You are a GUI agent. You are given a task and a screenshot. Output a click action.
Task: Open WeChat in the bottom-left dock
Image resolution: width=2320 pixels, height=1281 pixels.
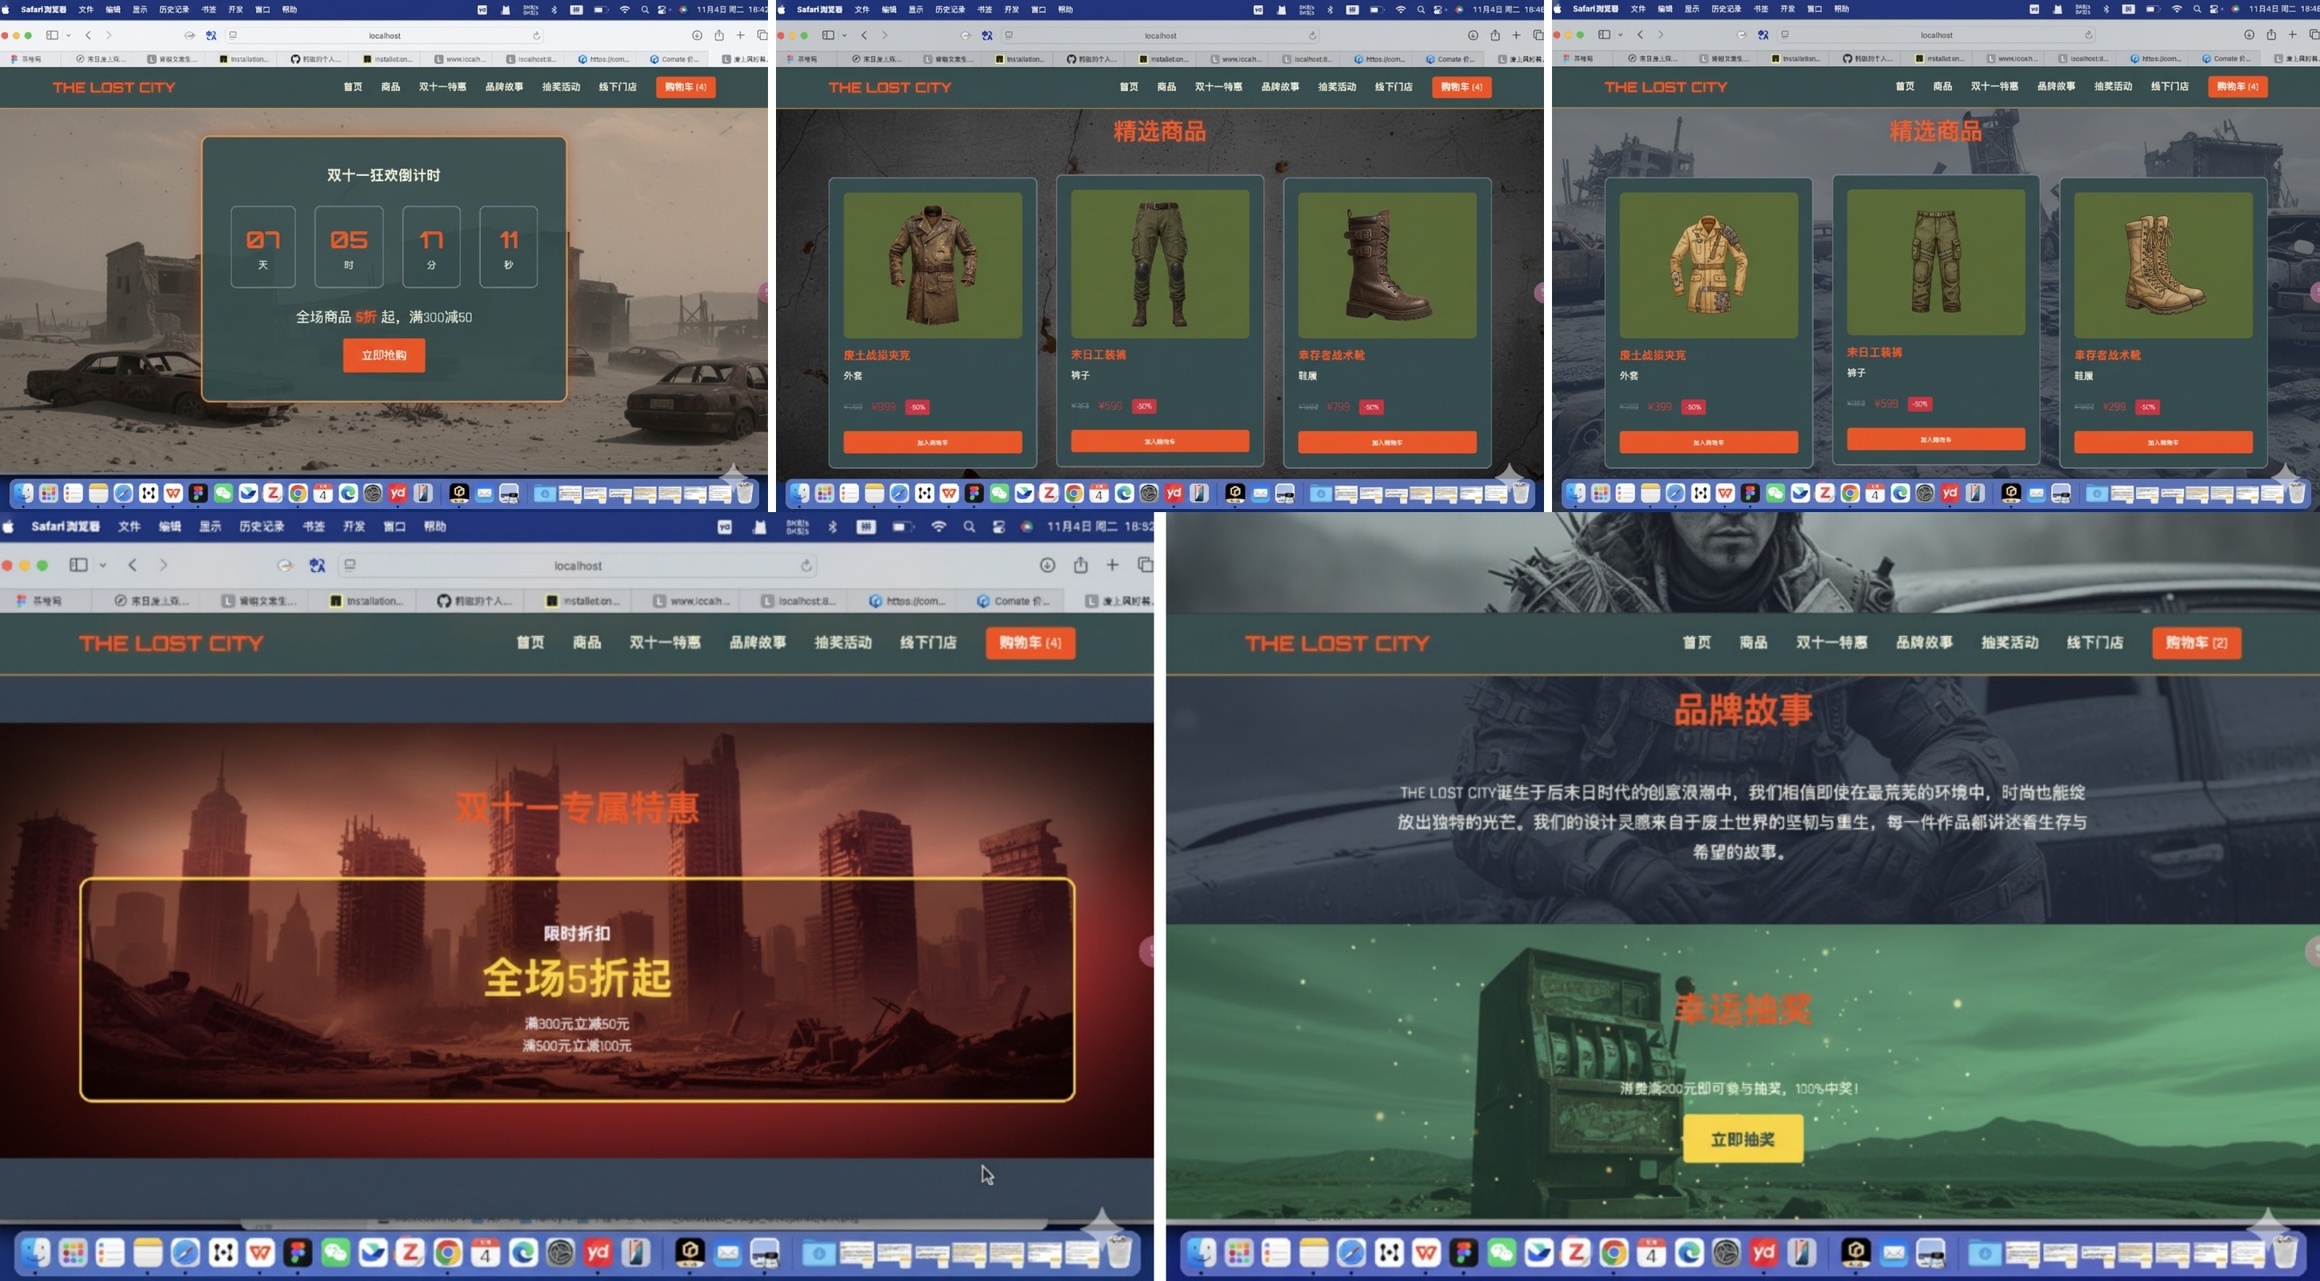point(335,1252)
